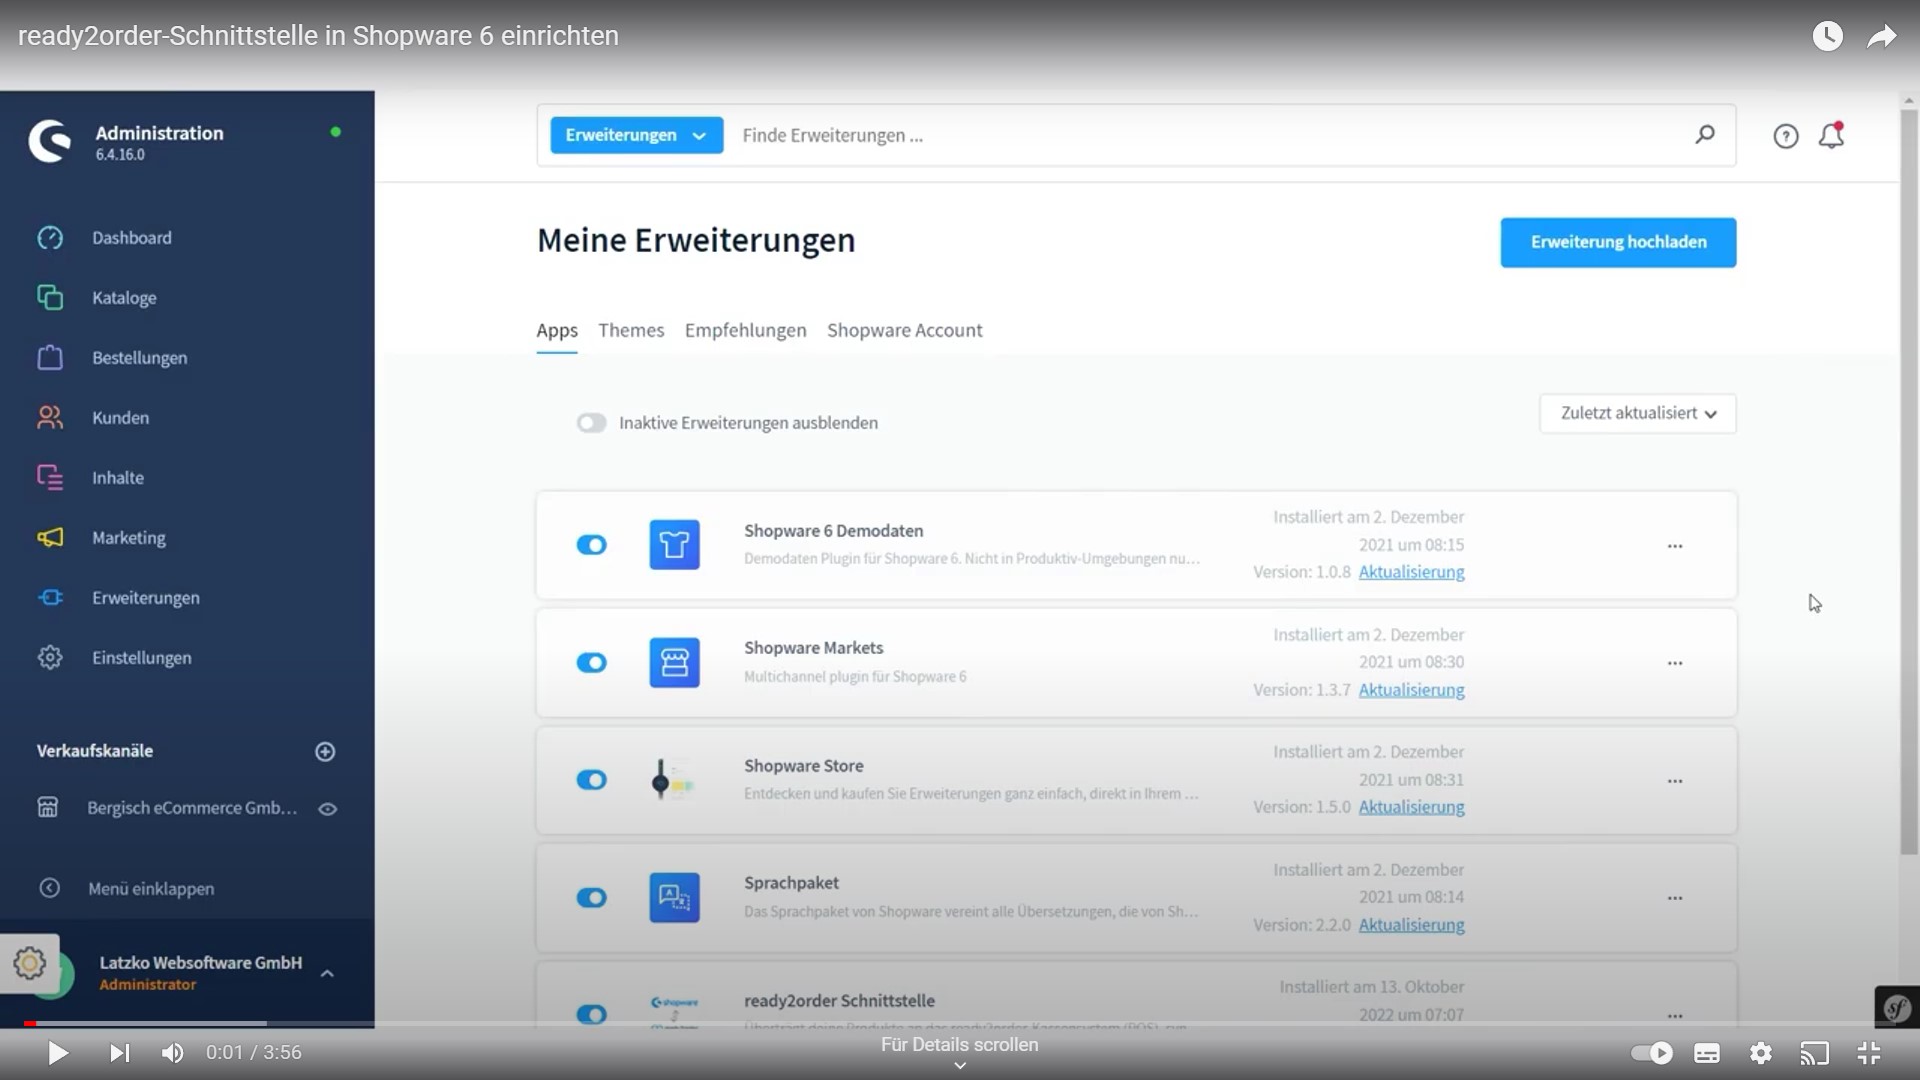Image resolution: width=1920 pixels, height=1080 pixels.
Task: Deactivate the Shopware 6 Demodaten extension
Action: 591,545
